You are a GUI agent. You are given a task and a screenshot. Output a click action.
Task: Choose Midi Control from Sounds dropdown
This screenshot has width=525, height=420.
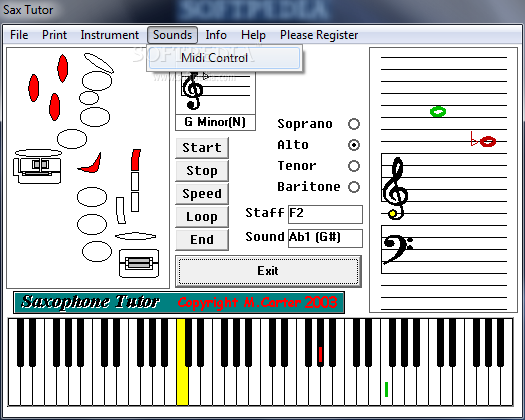pyautogui.click(x=224, y=58)
